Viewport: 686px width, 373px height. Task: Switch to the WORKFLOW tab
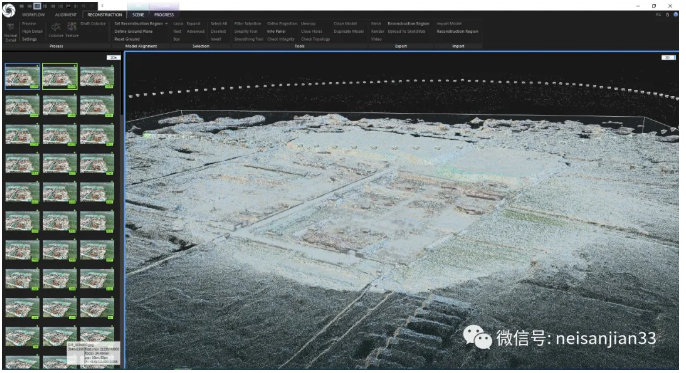tap(34, 15)
